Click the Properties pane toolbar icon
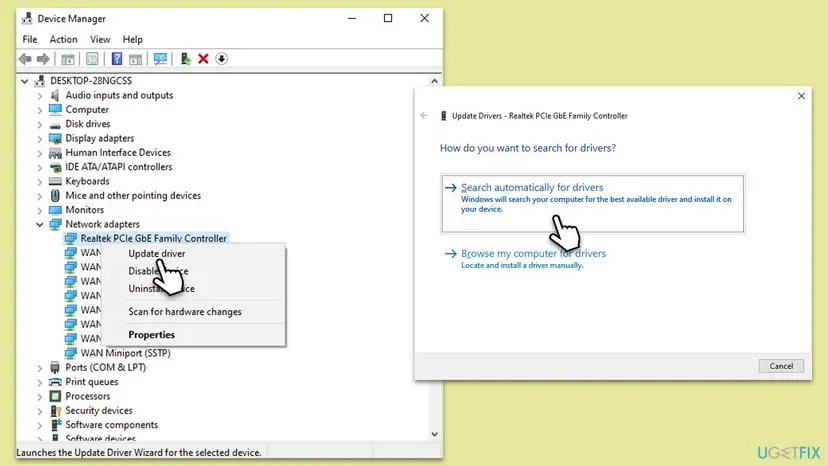The image size is (828, 466). (x=92, y=59)
